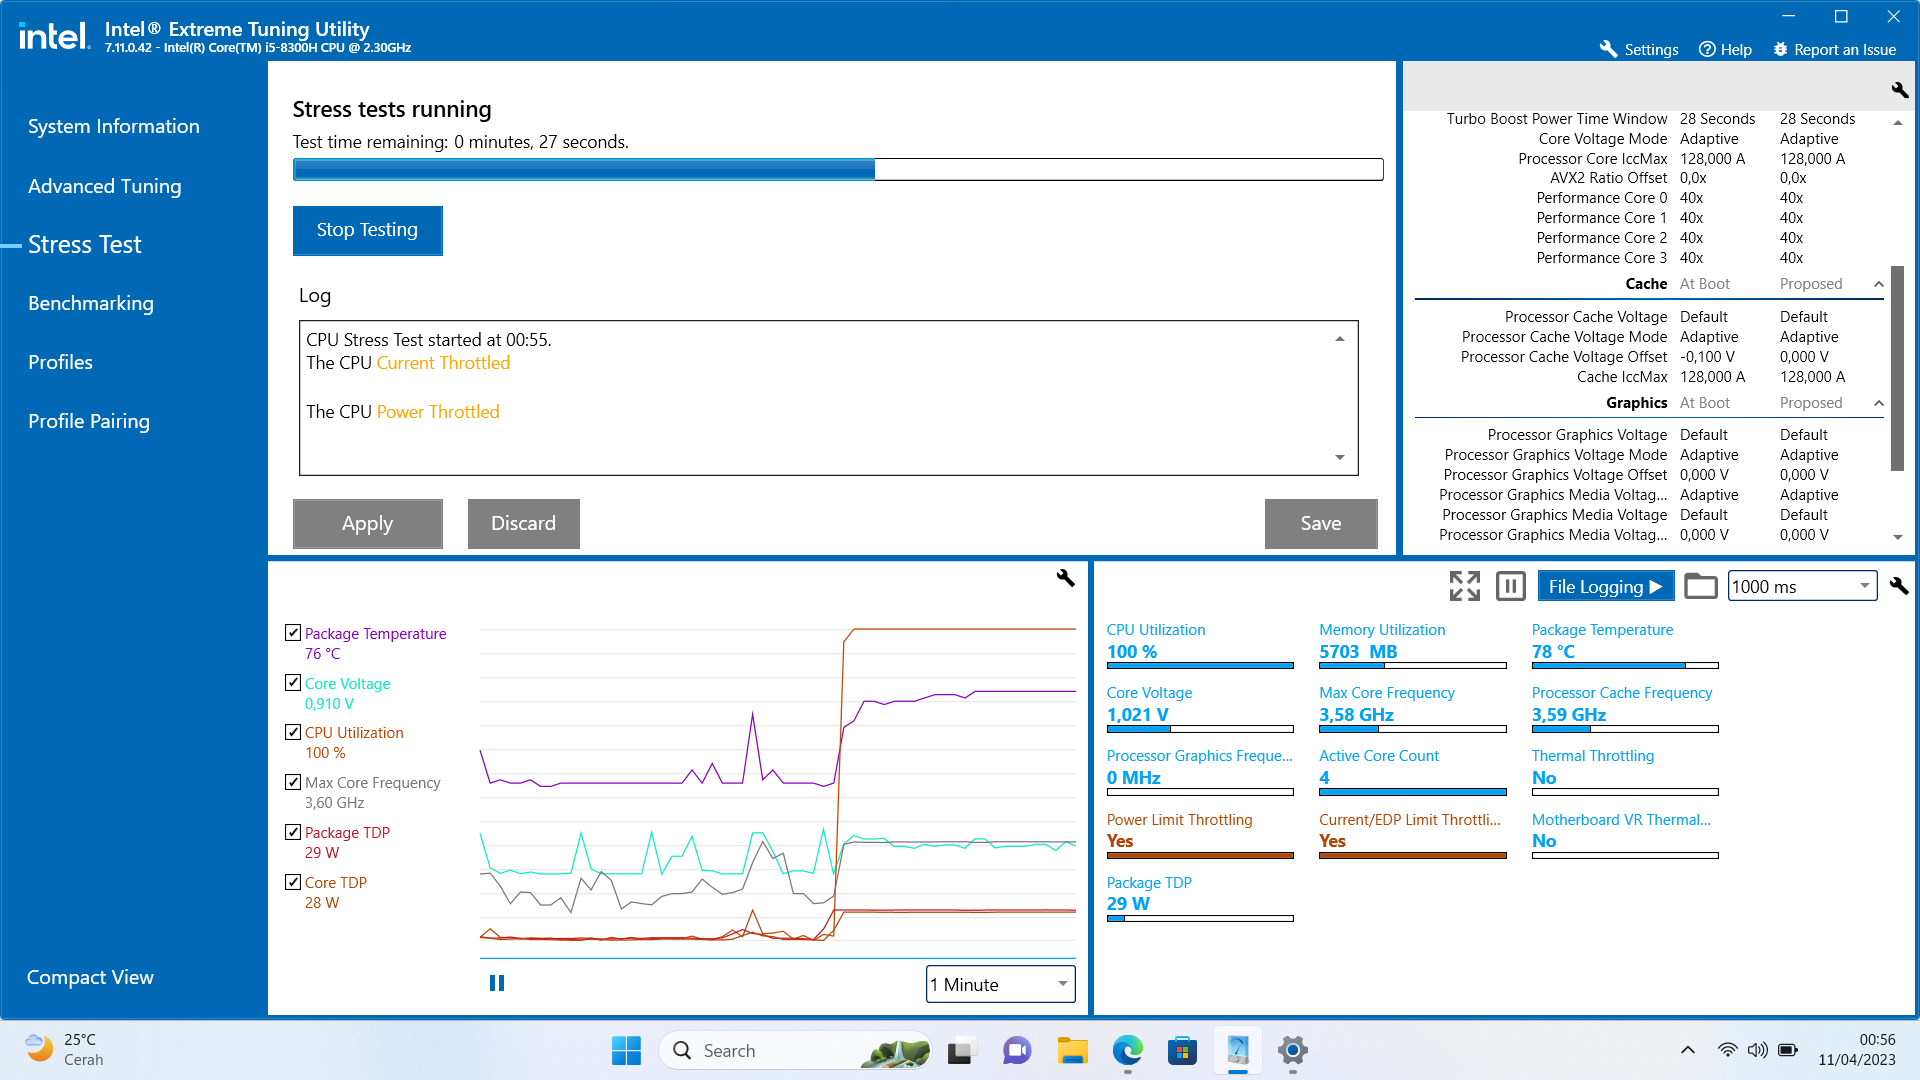Click the Apply button

367,523
